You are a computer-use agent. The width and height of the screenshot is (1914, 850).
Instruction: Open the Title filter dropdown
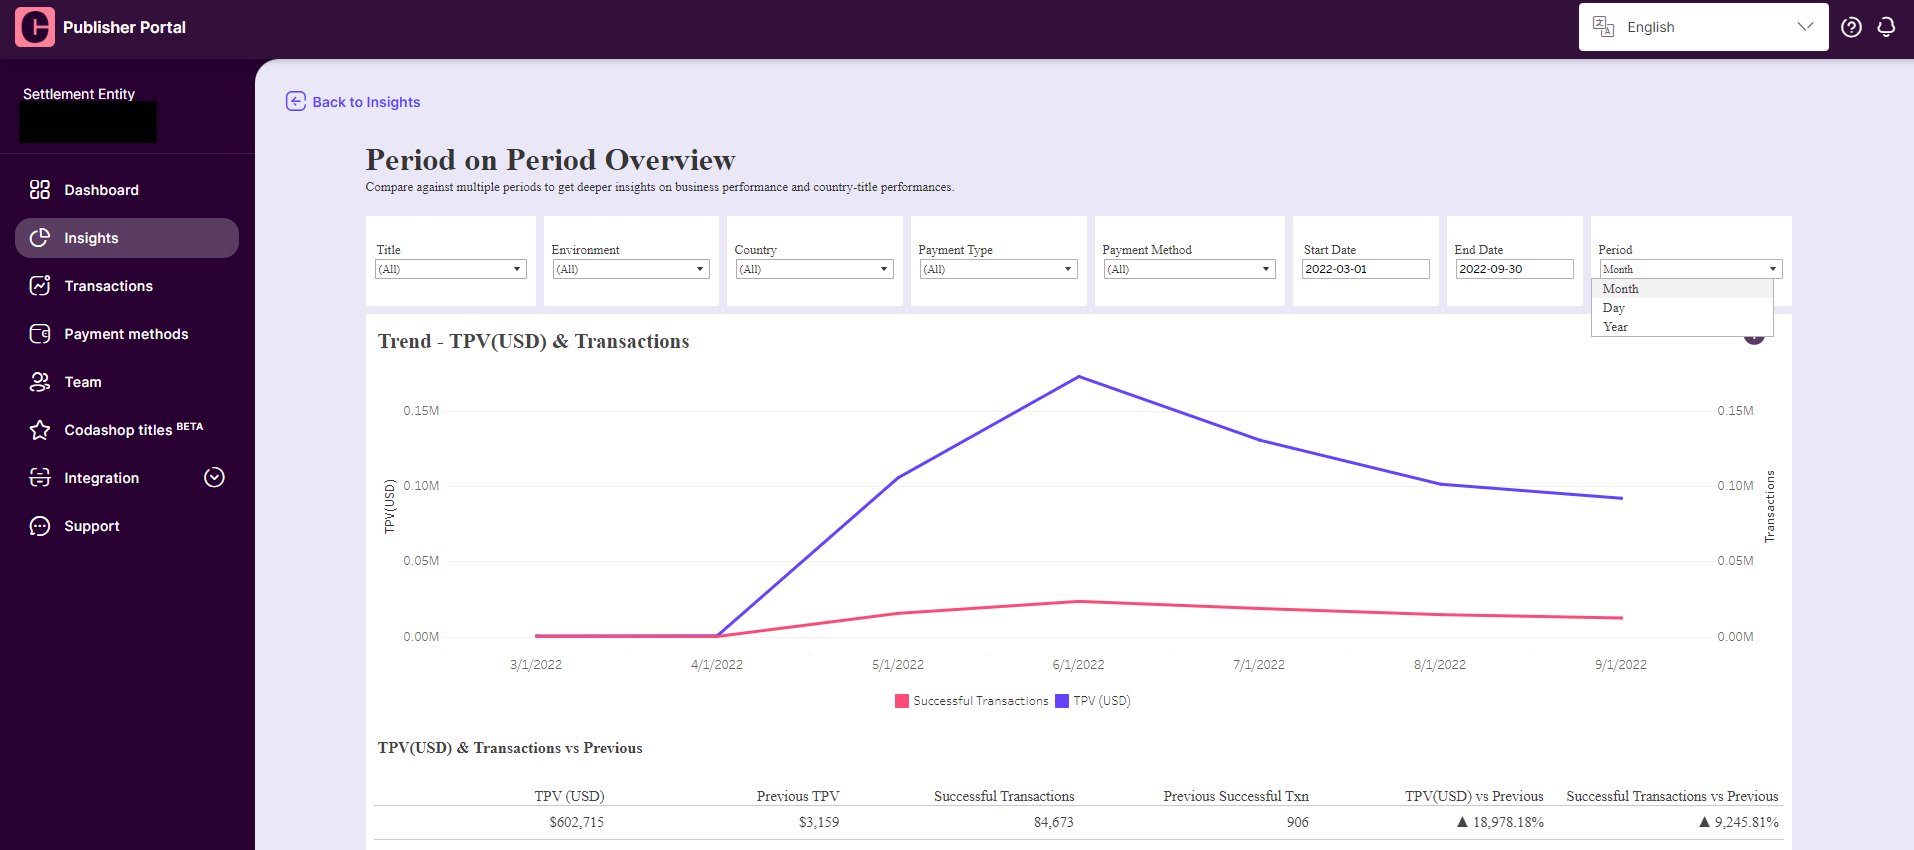(451, 269)
